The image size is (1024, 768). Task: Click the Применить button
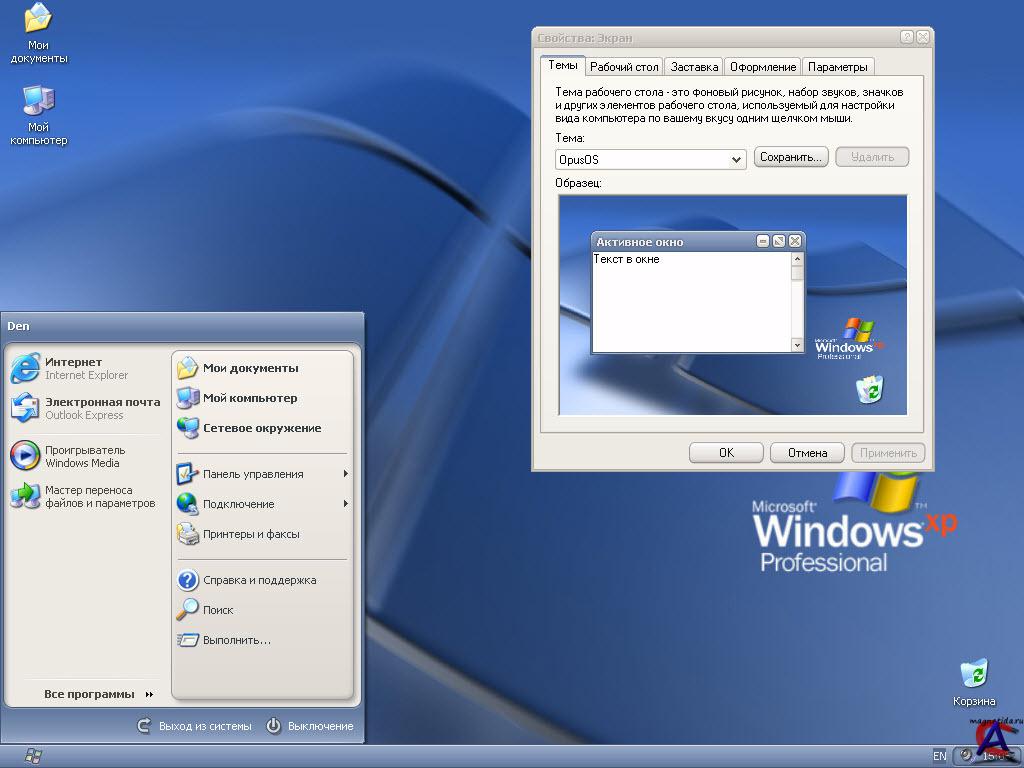click(x=888, y=453)
